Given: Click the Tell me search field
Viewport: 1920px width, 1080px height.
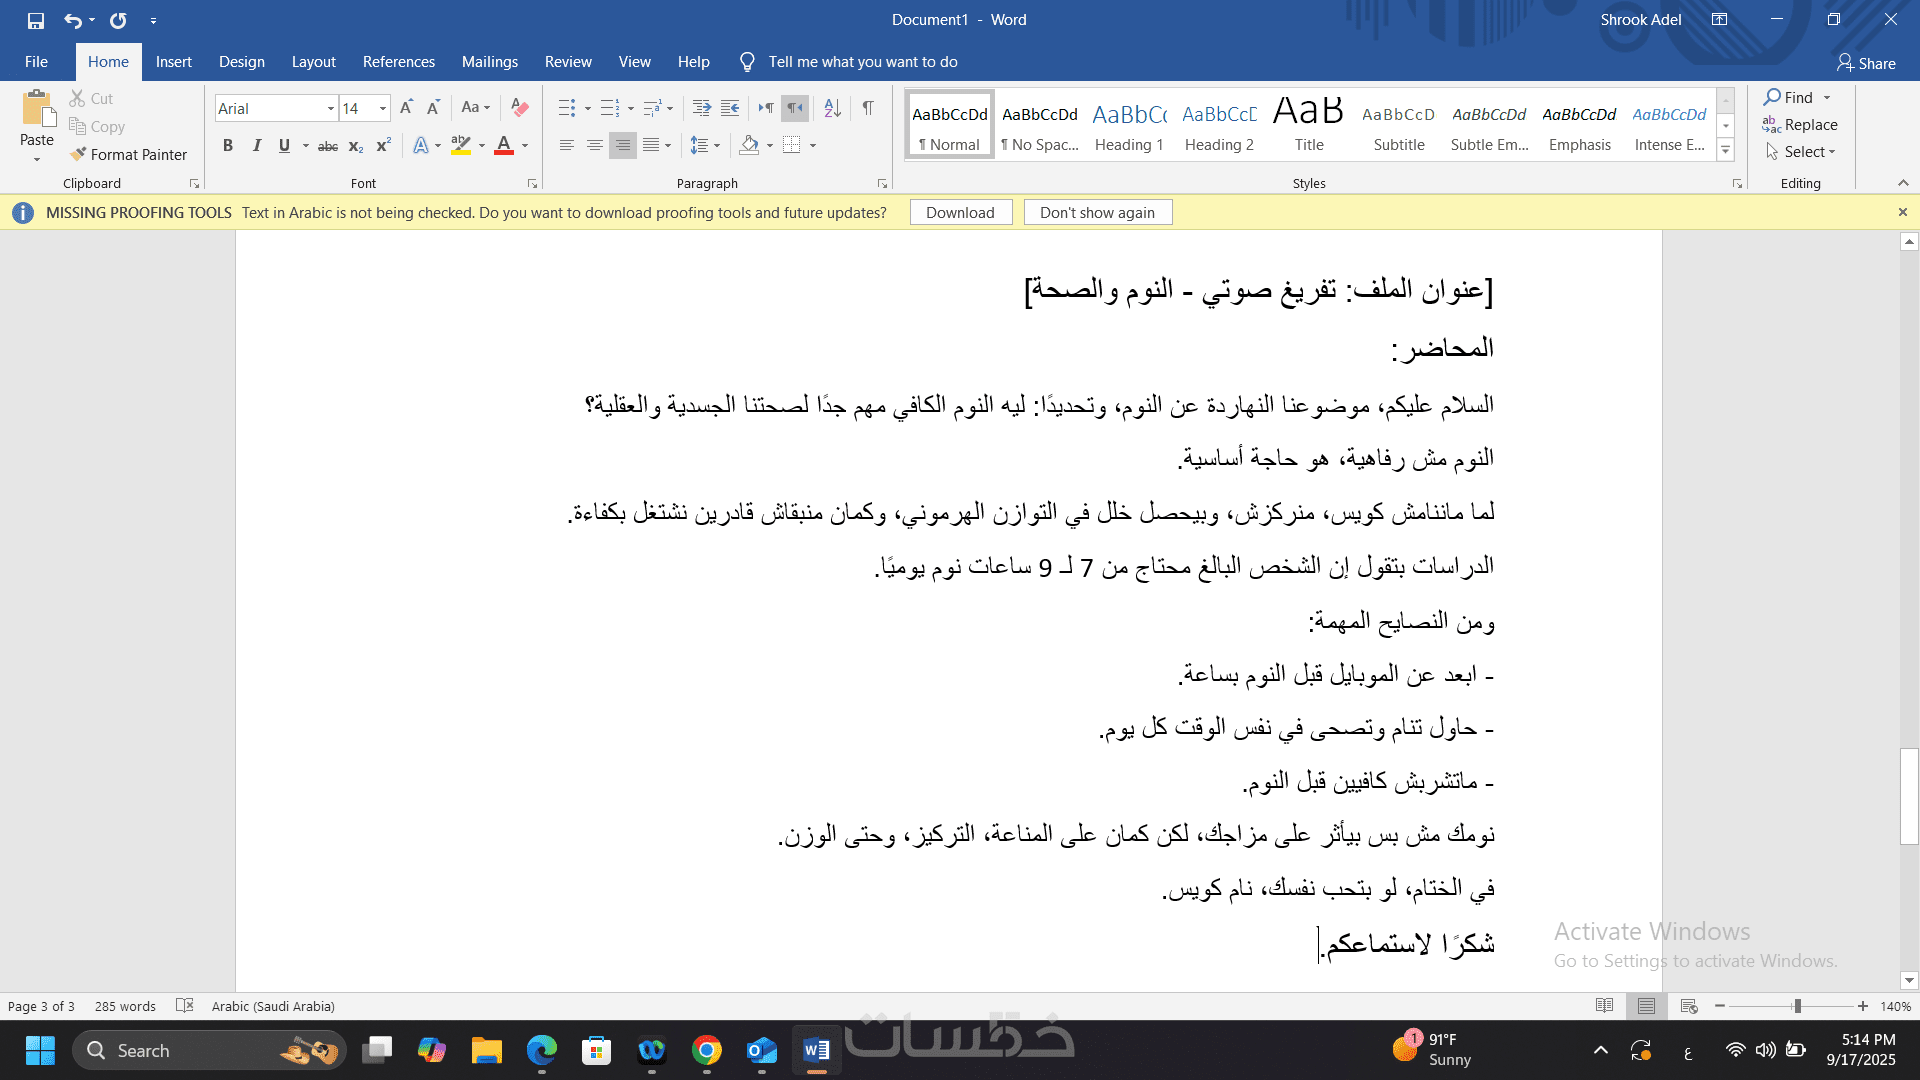Looking at the screenshot, I should click(862, 62).
